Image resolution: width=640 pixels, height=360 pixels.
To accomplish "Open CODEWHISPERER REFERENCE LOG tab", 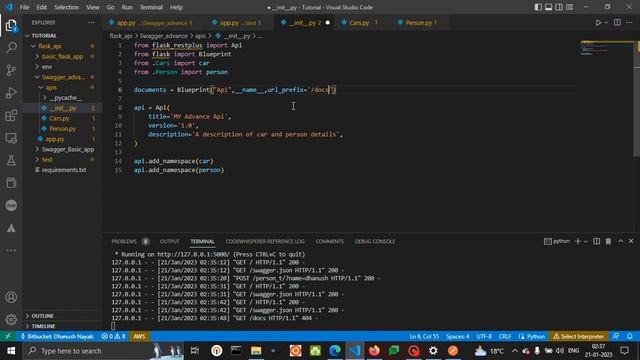I will coord(265,241).
